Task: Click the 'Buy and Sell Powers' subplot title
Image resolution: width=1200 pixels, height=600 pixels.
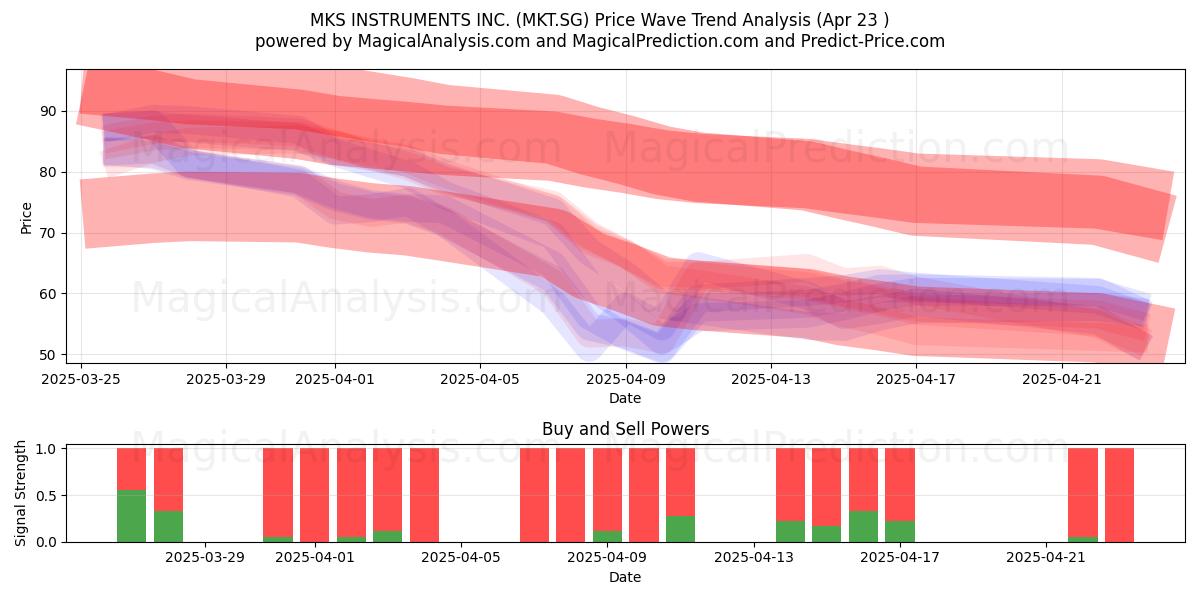Action: 625,429
